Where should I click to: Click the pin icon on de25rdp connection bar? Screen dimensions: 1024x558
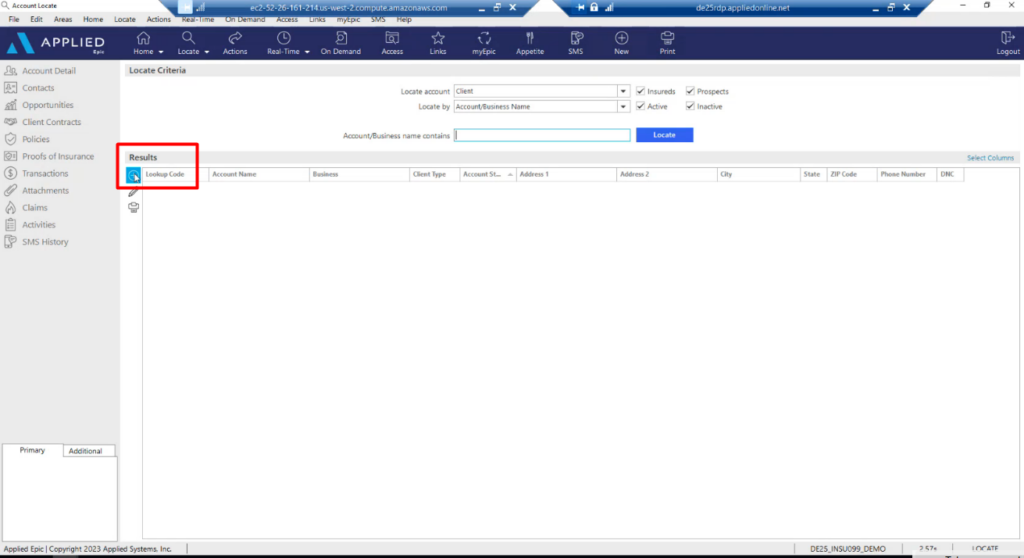(581, 8)
